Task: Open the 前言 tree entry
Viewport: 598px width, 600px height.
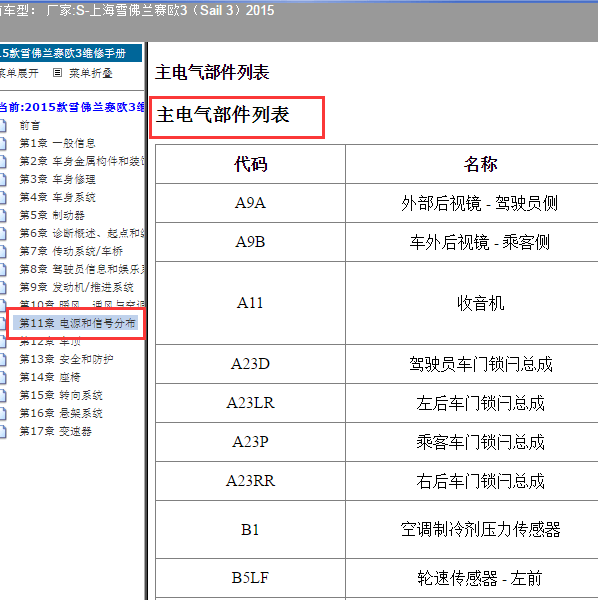Action: point(29,125)
